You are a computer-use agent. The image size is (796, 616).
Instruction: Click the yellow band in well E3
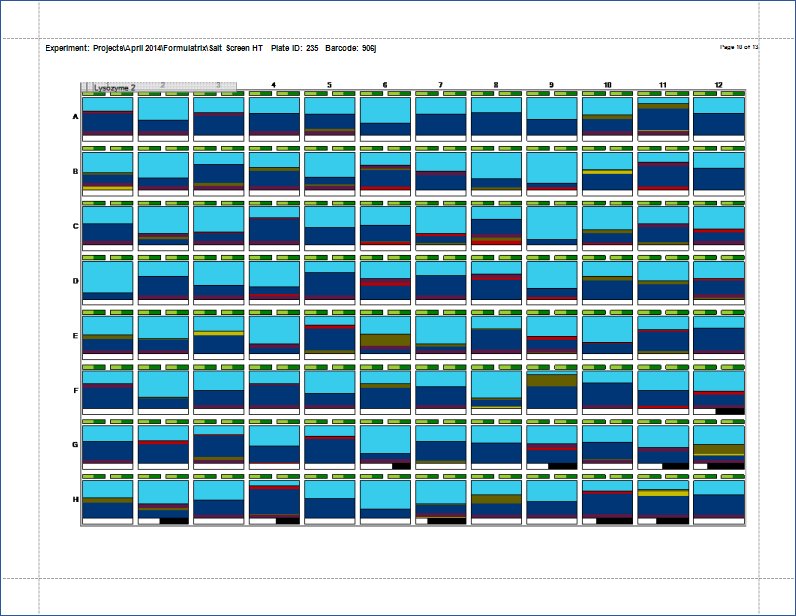(219, 333)
